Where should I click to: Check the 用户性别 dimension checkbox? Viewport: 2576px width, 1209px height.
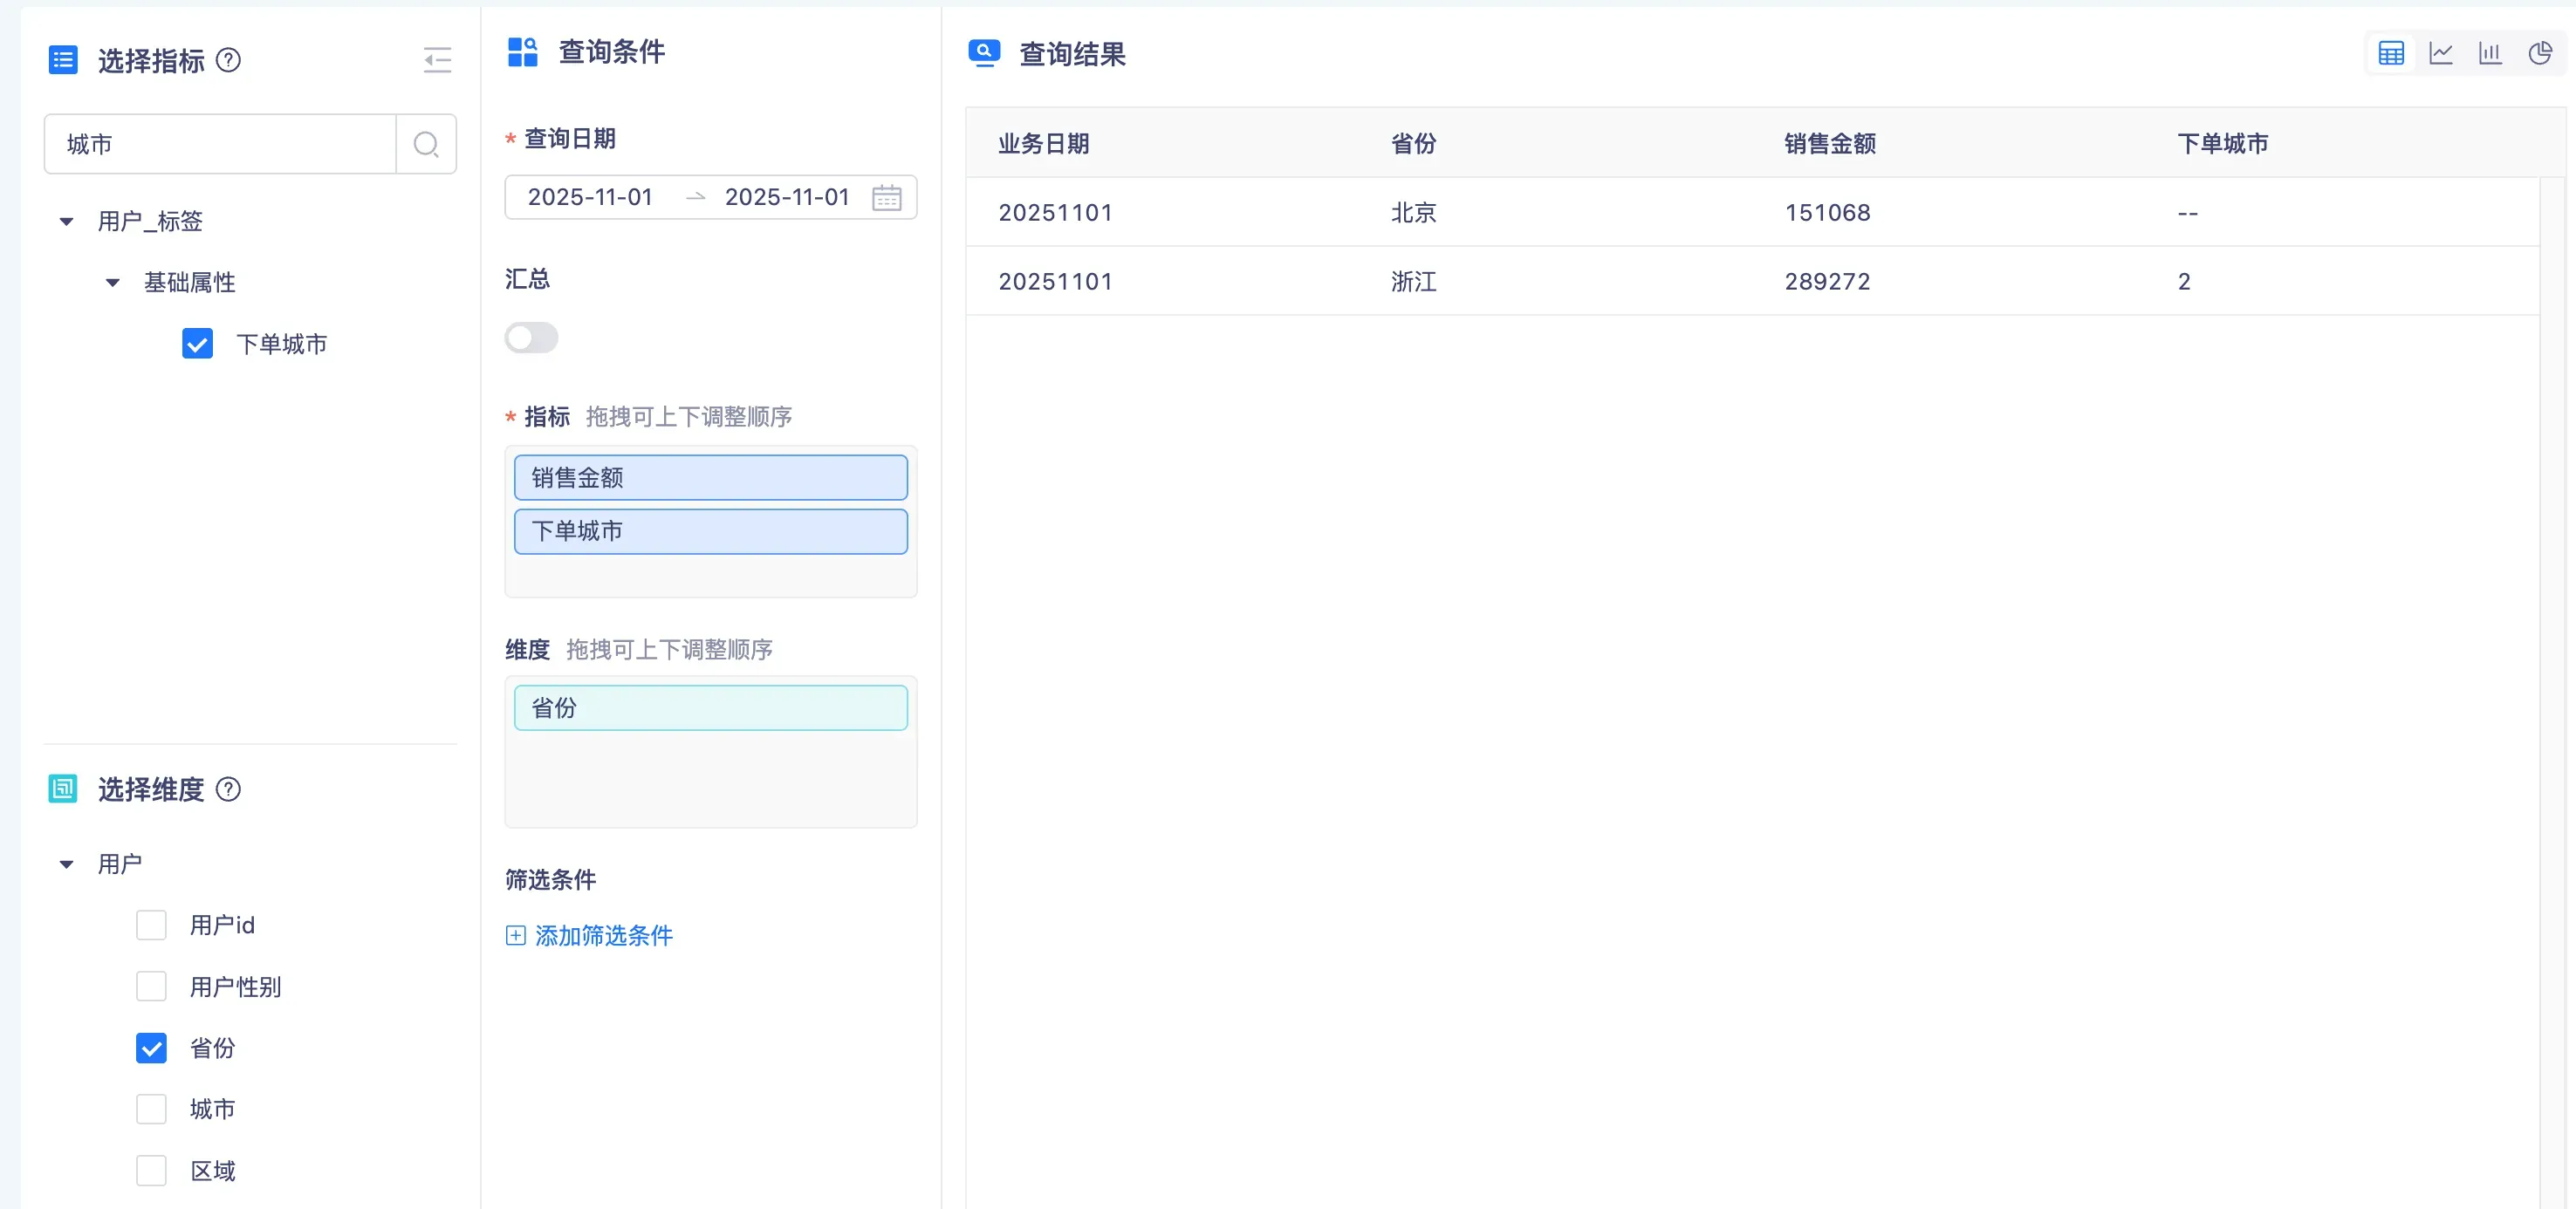(x=151, y=987)
